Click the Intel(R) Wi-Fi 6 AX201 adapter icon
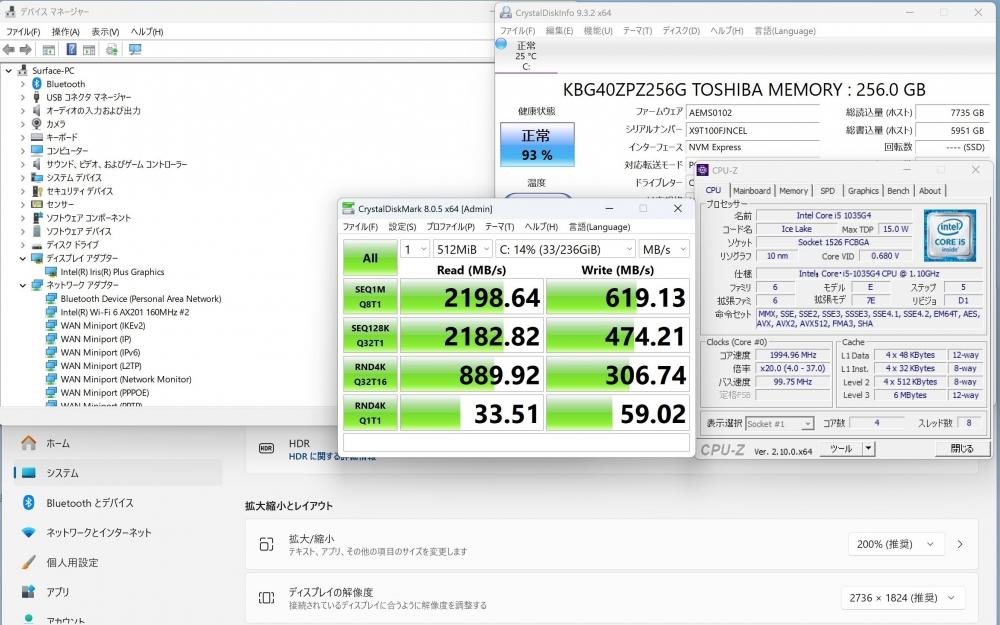 click(x=51, y=312)
